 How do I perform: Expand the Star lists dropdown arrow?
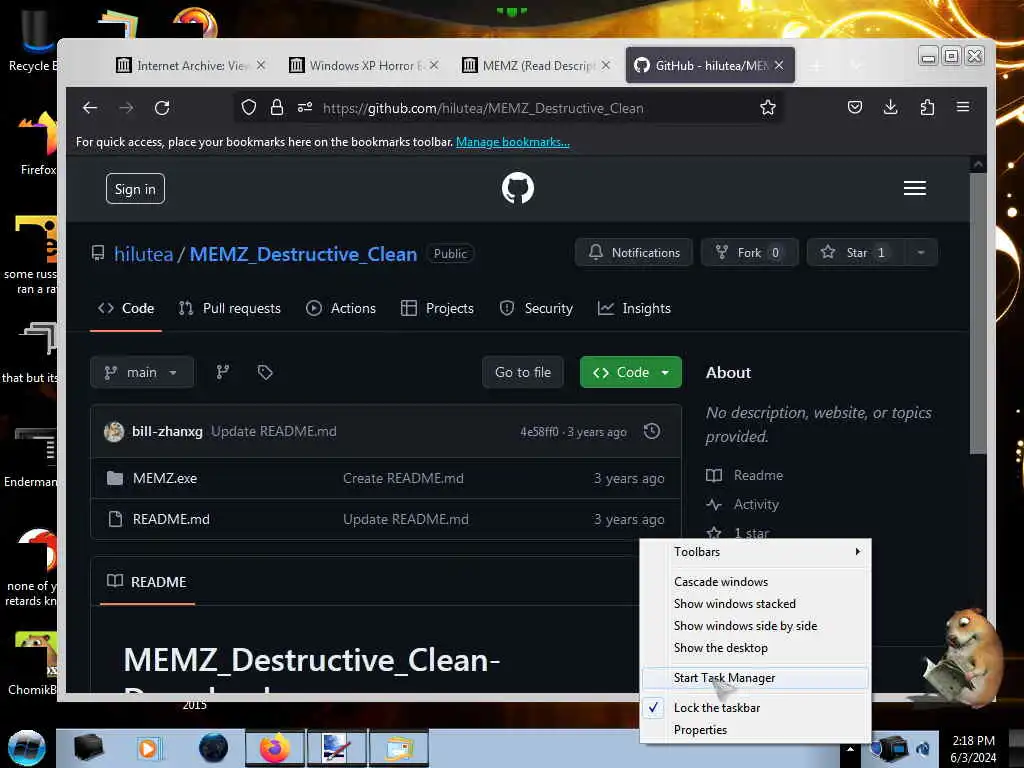tap(921, 253)
